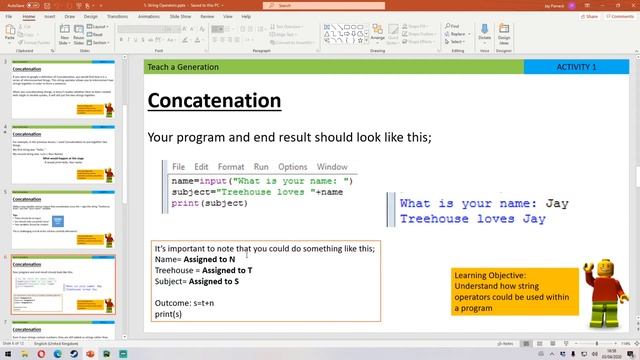
Task: Click the Concatenation slide title text
Action: click(214, 100)
